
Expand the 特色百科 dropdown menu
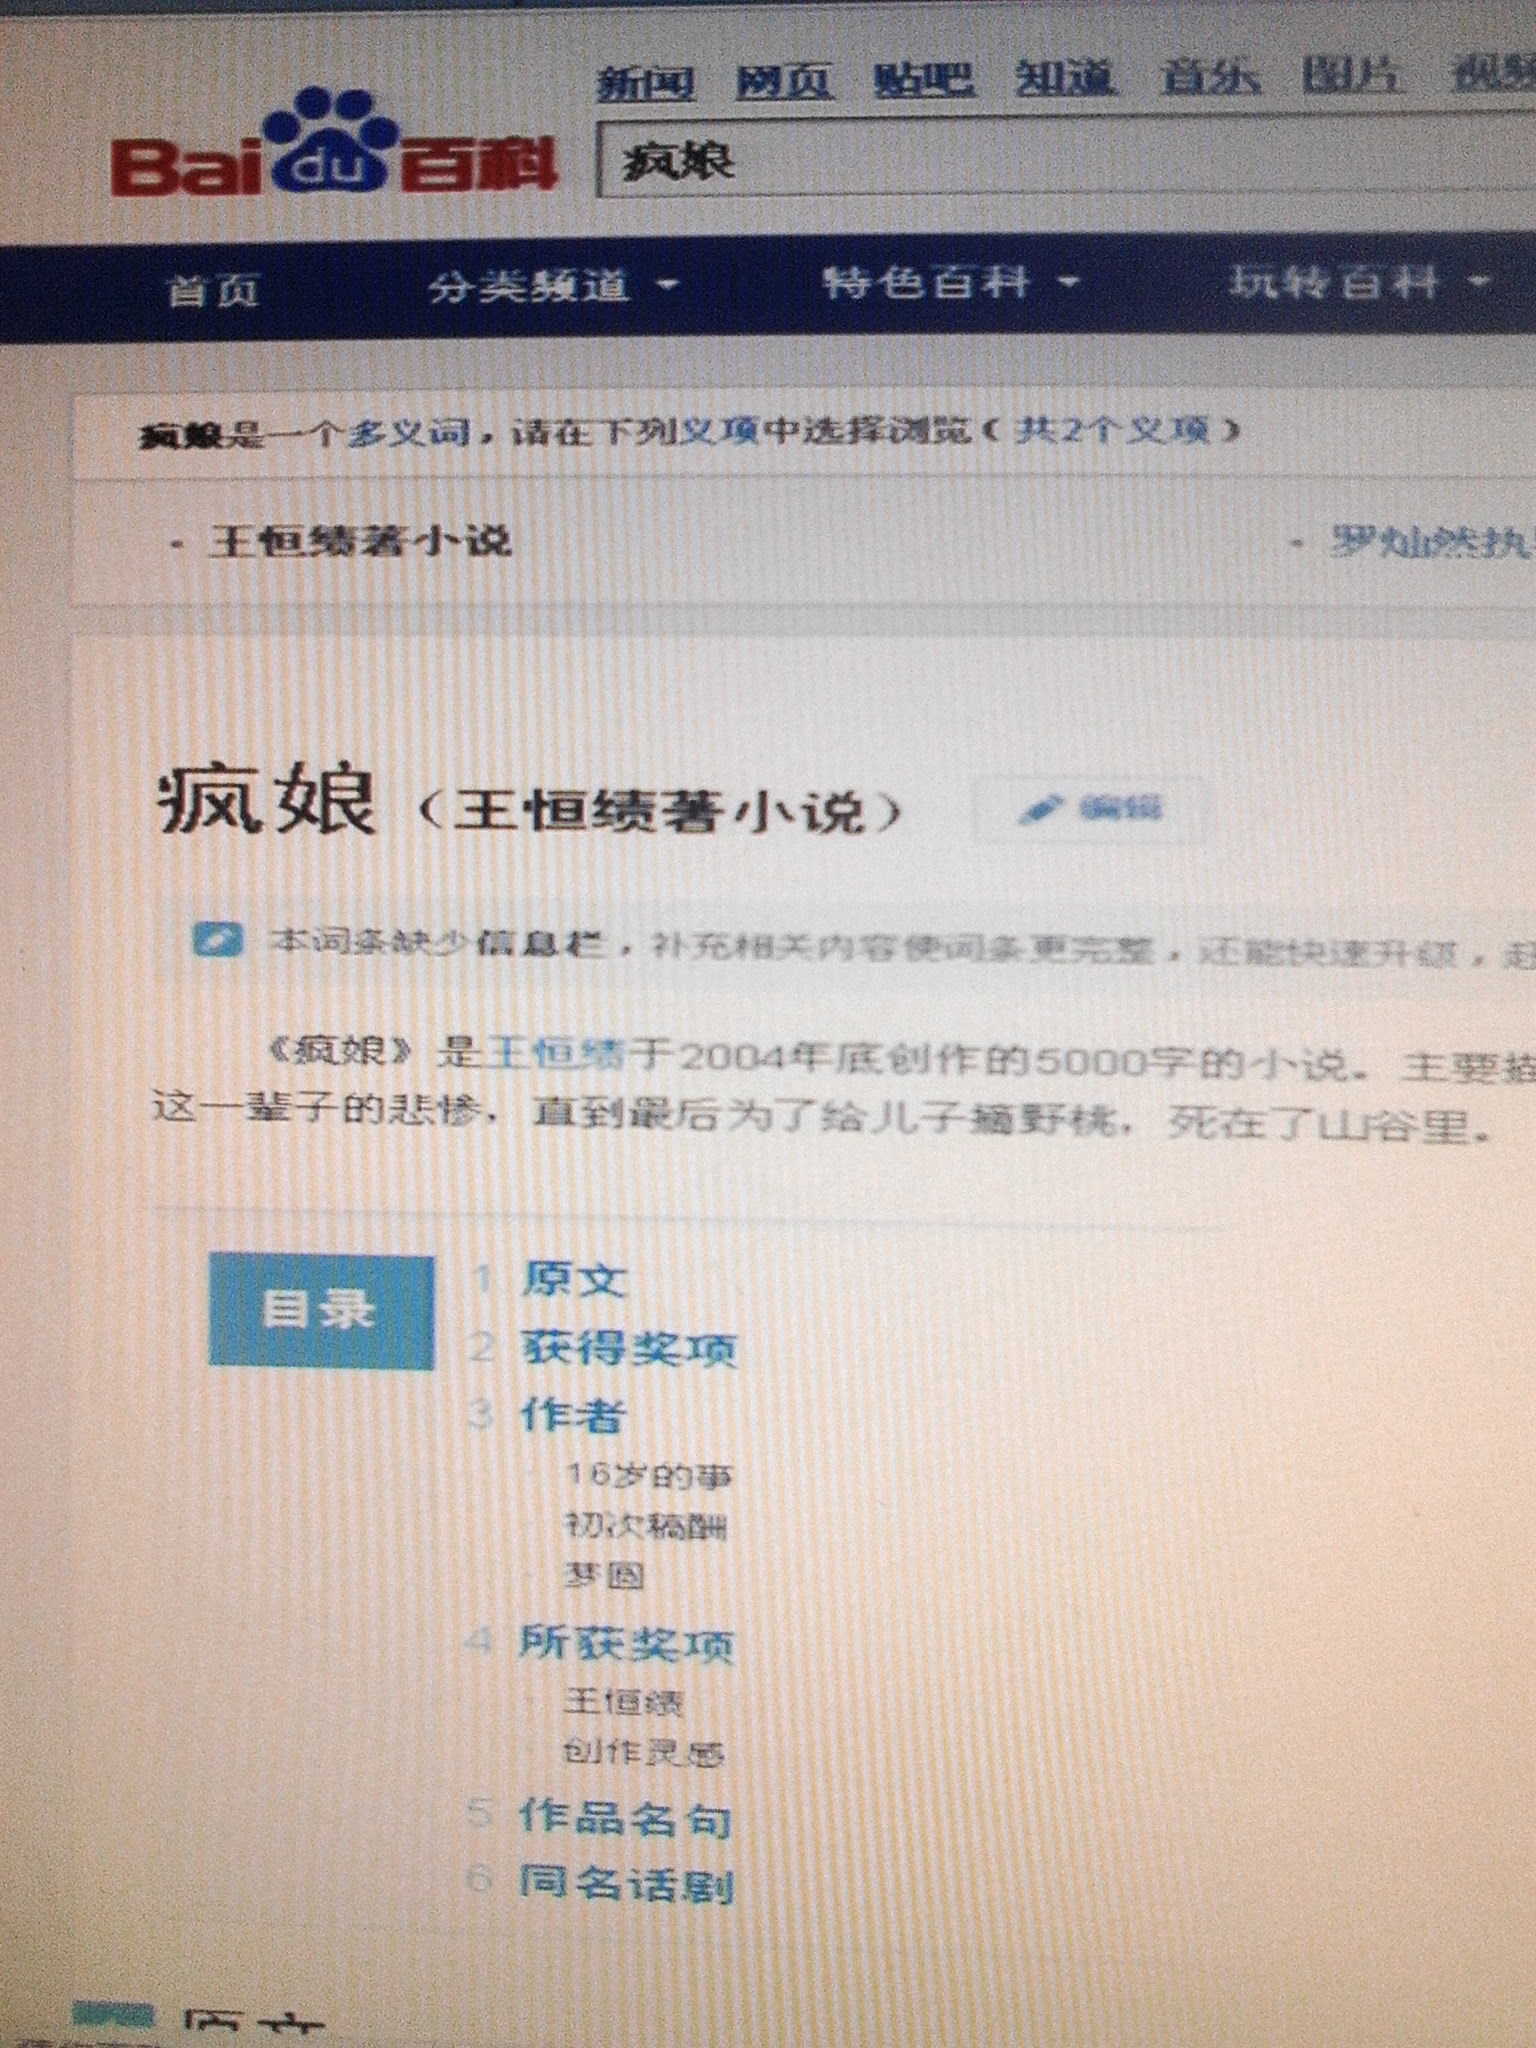[x=950, y=284]
